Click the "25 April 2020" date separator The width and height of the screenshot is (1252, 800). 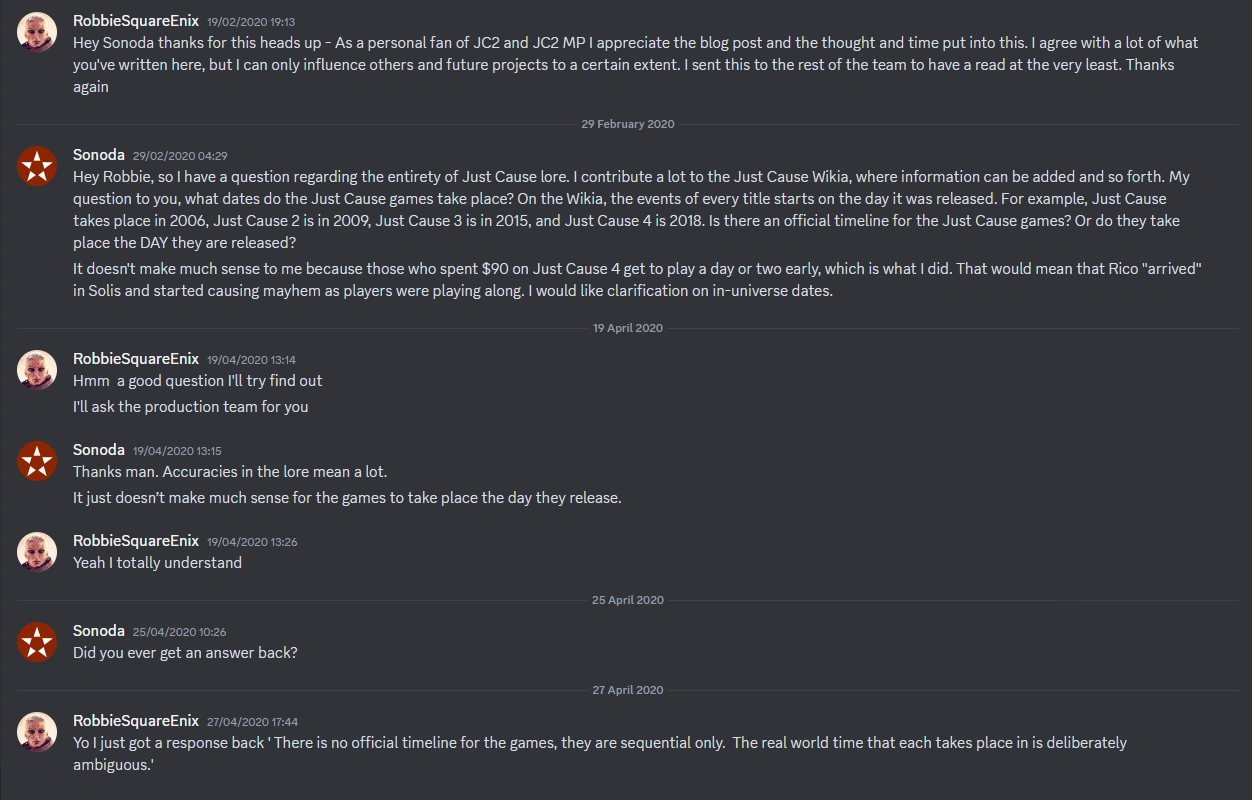pos(627,600)
